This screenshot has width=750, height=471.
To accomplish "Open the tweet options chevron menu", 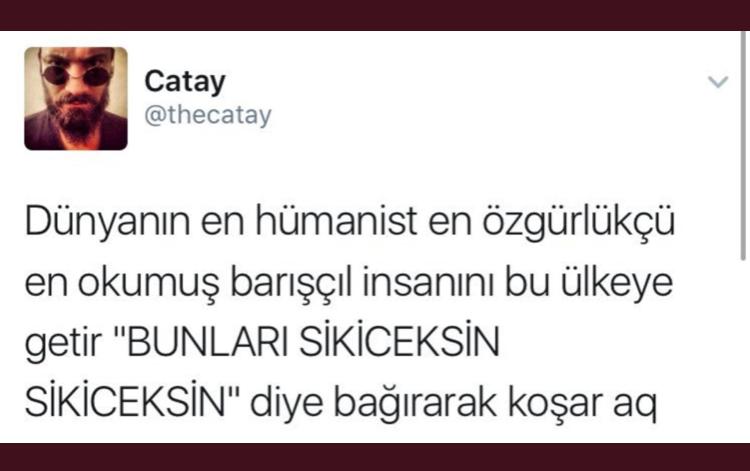I will coord(718,82).
